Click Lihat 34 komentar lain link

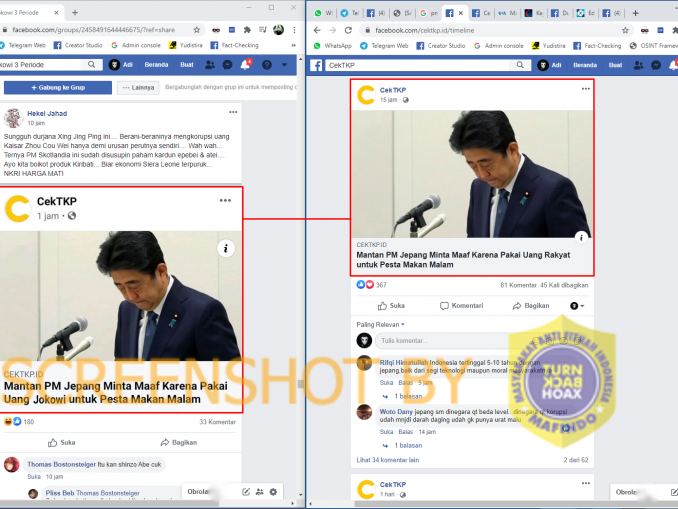click(x=388, y=460)
